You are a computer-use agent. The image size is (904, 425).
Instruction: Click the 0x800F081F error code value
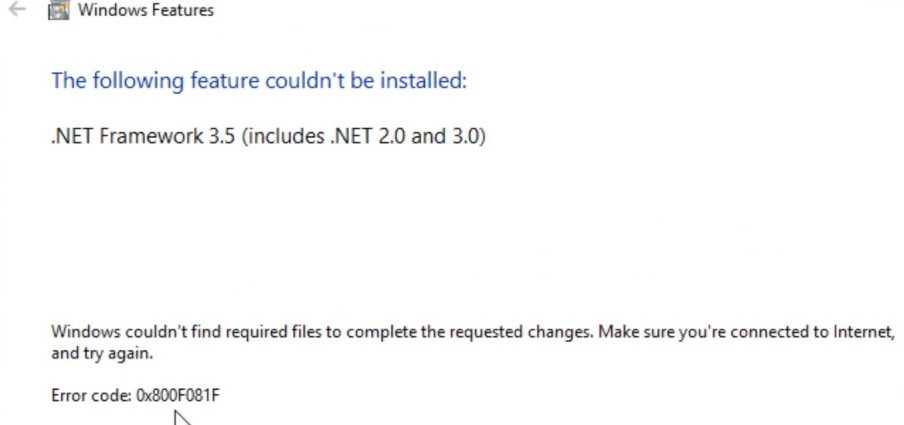point(178,395)
